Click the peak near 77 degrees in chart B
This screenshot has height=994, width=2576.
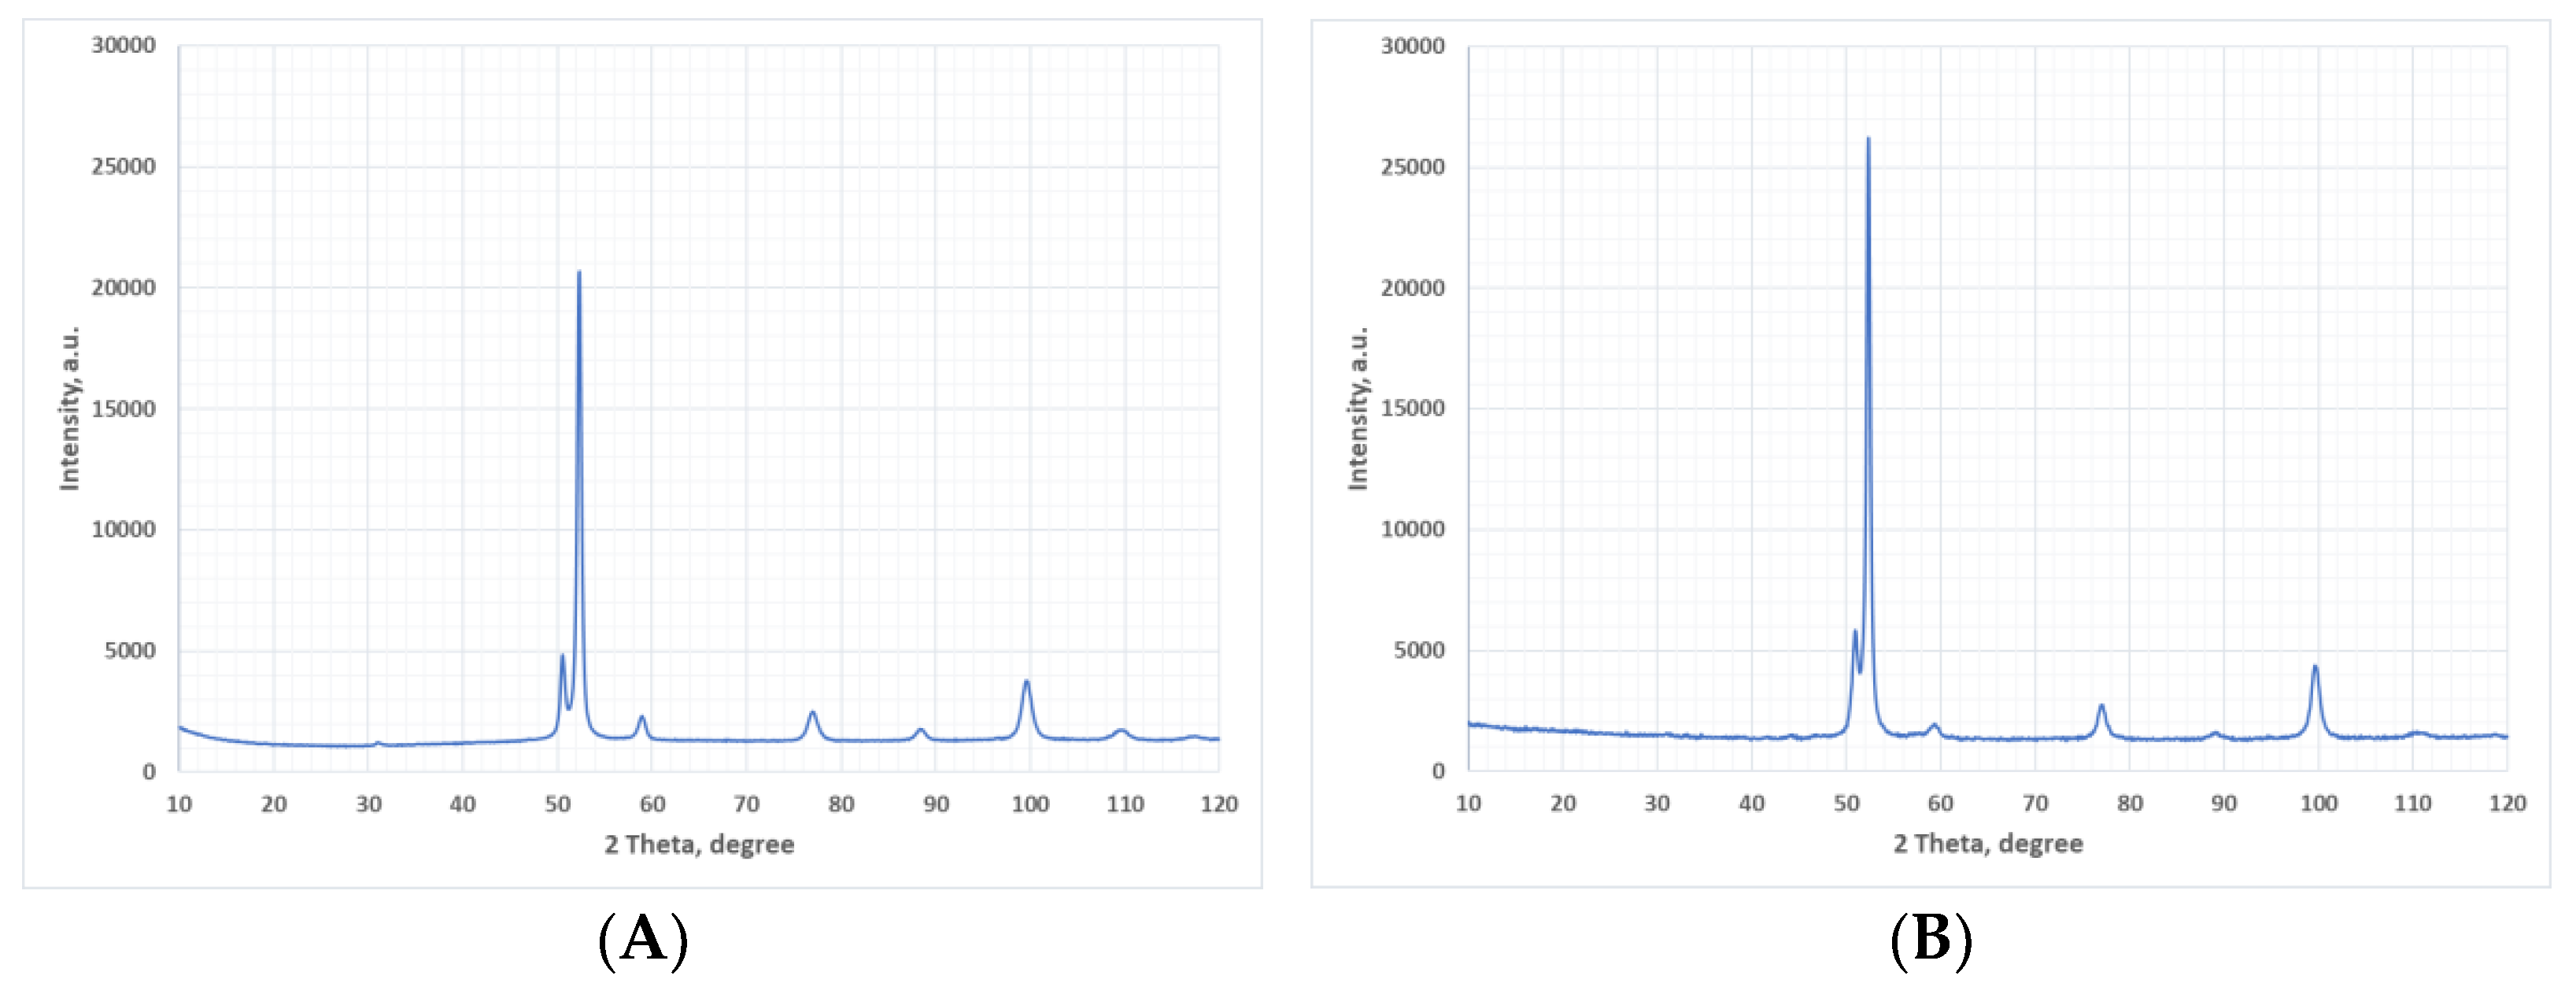coord(2102,707)
